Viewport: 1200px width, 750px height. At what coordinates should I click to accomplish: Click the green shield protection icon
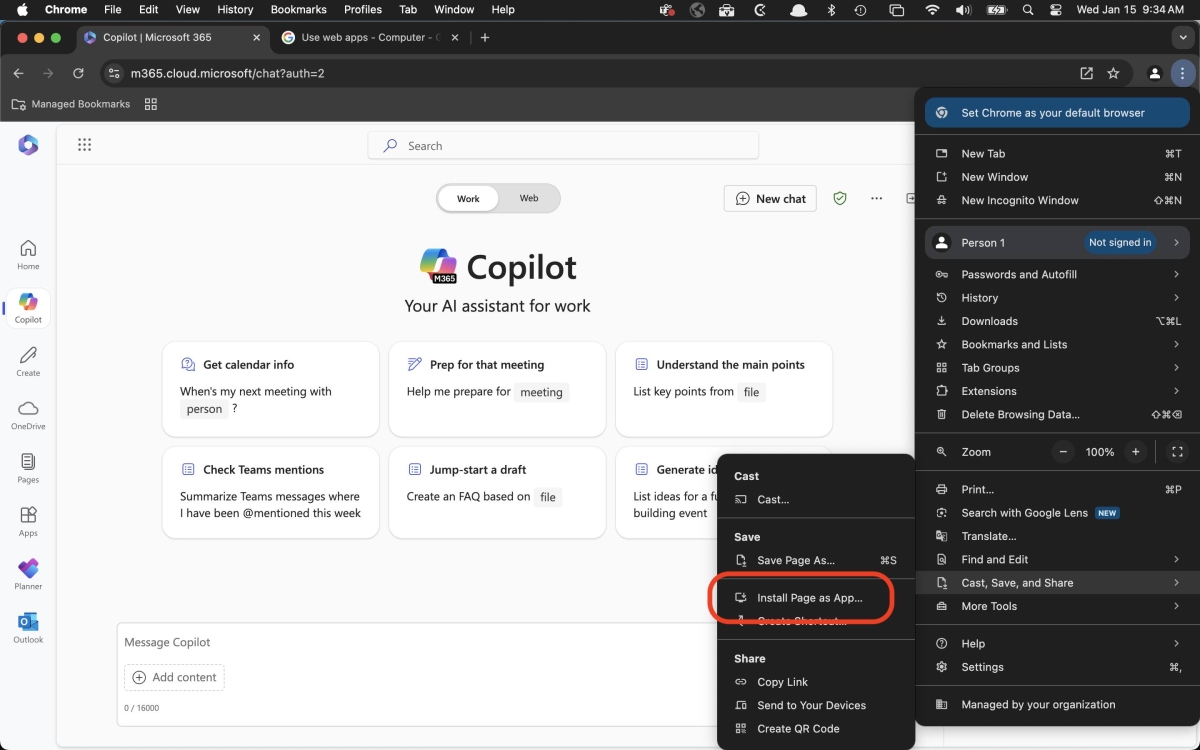pos(840,198)
